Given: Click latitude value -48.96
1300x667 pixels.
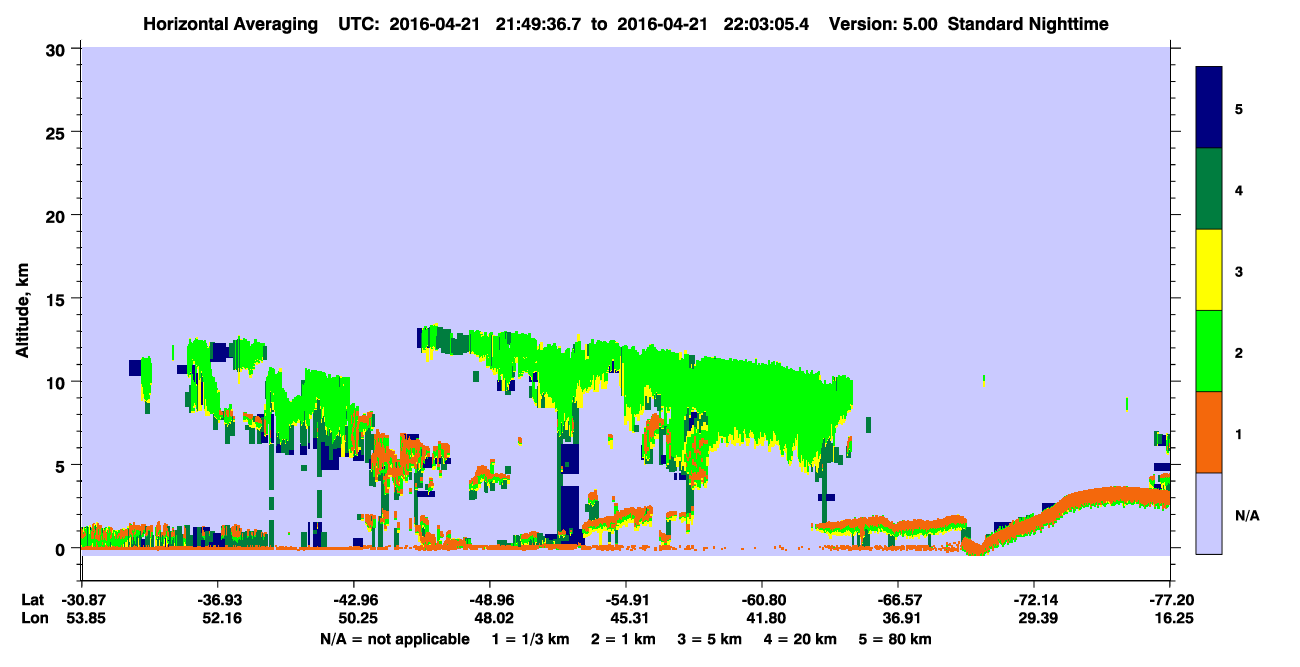Looking at the screenshot, I should pyautogui.click(x=489, y=600).
